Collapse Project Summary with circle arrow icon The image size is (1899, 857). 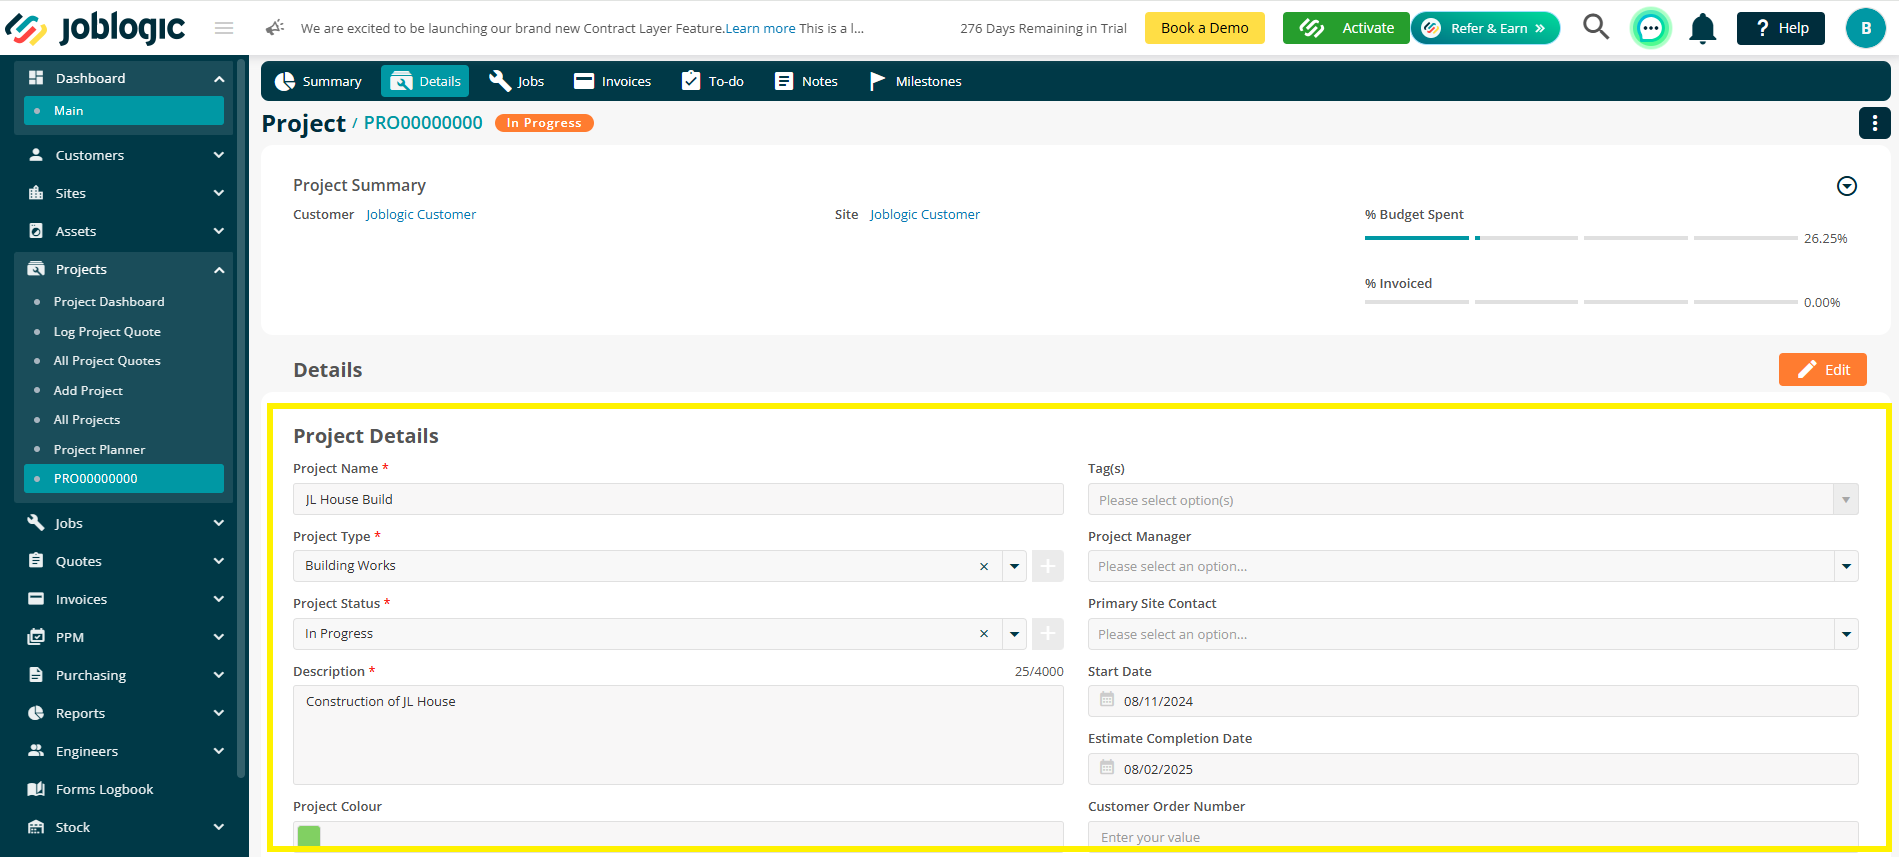1847,186
